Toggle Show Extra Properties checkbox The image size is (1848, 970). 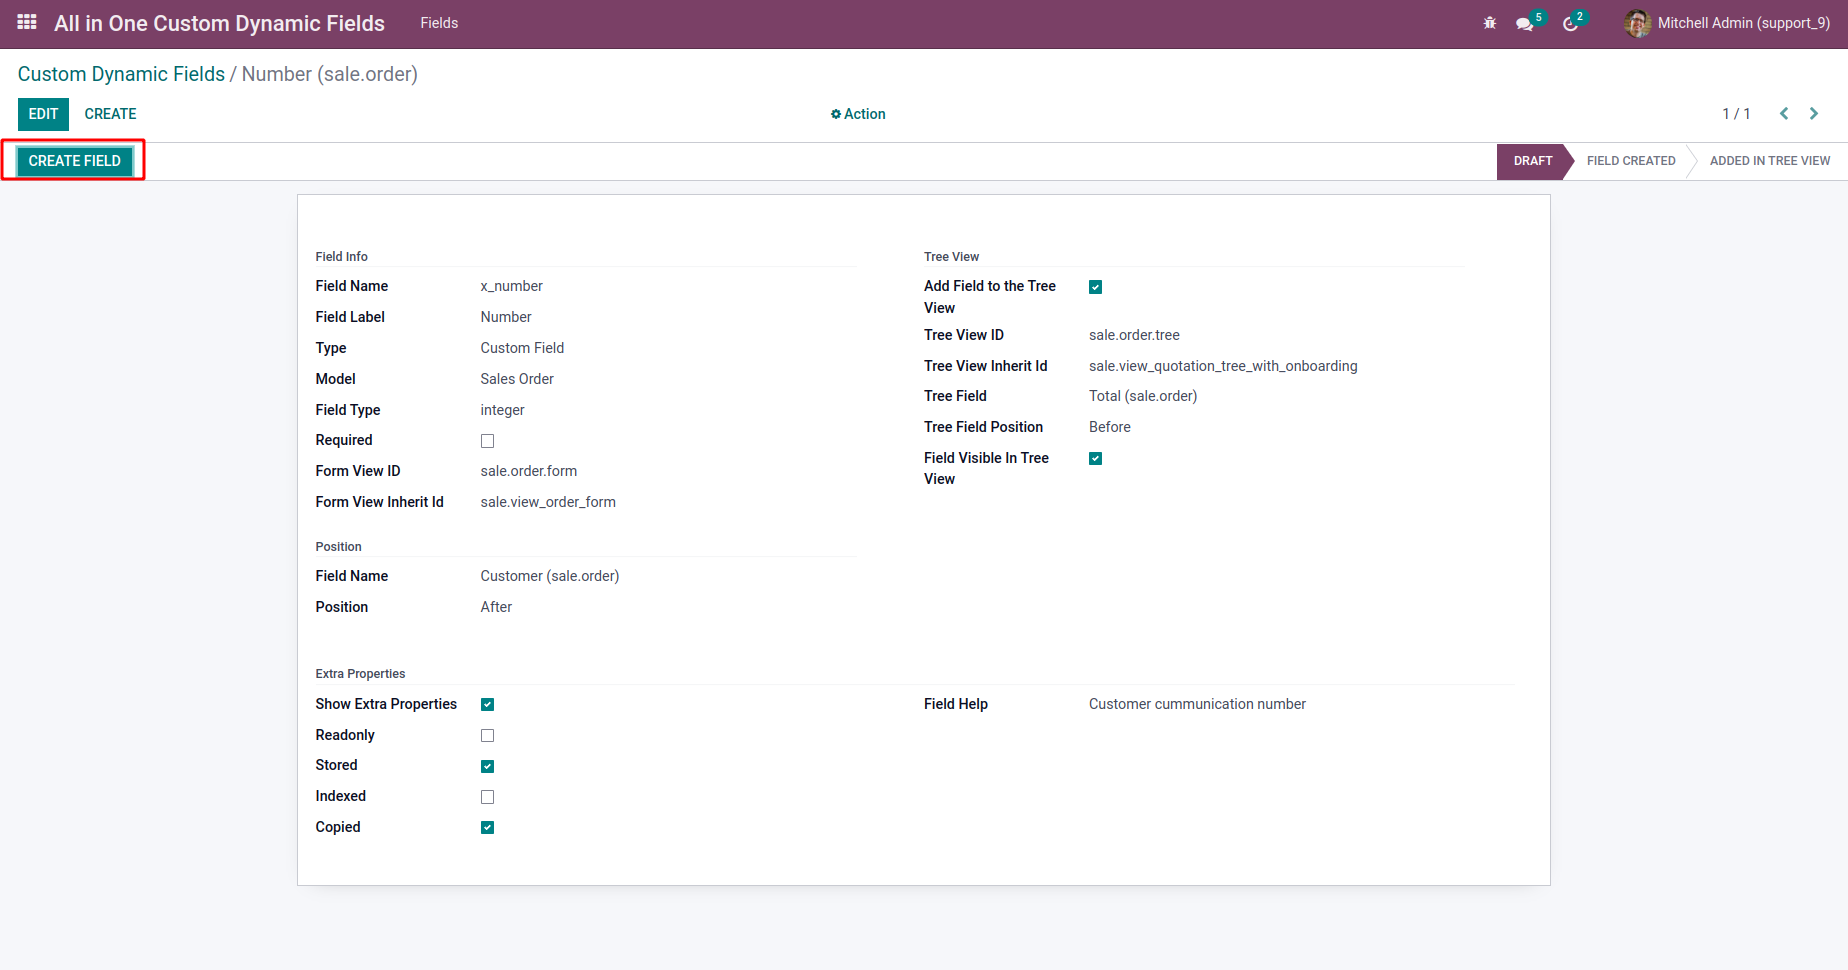click(488, 705)
